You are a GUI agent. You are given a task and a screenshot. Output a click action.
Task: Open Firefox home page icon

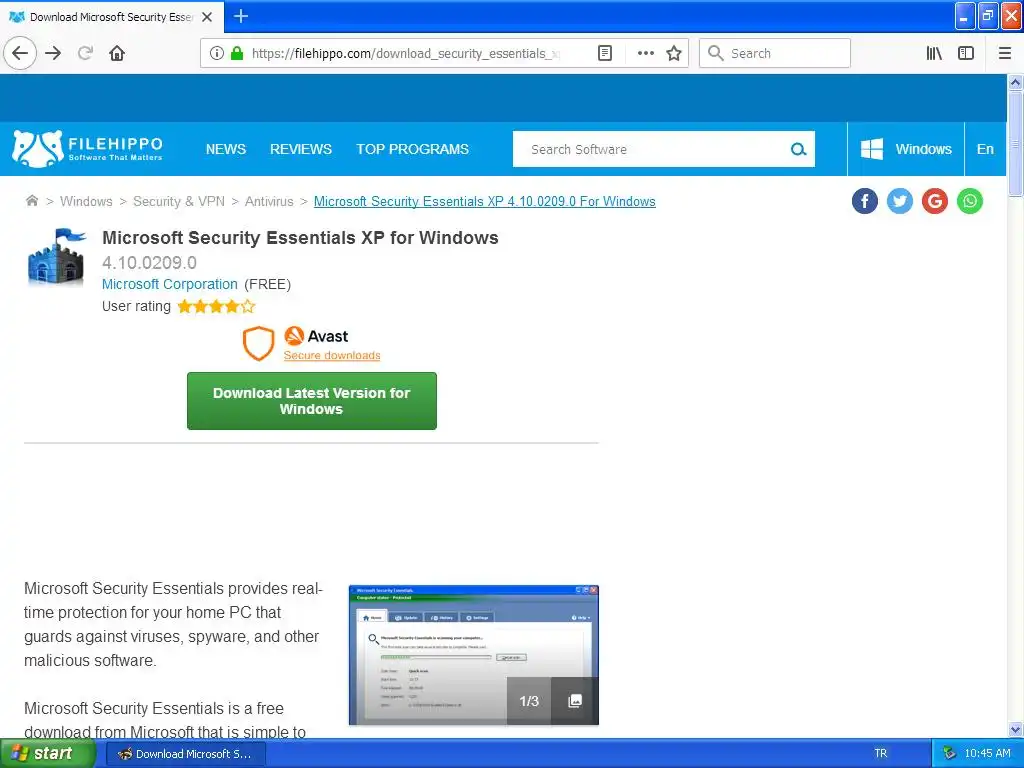(x=117, y=53)
